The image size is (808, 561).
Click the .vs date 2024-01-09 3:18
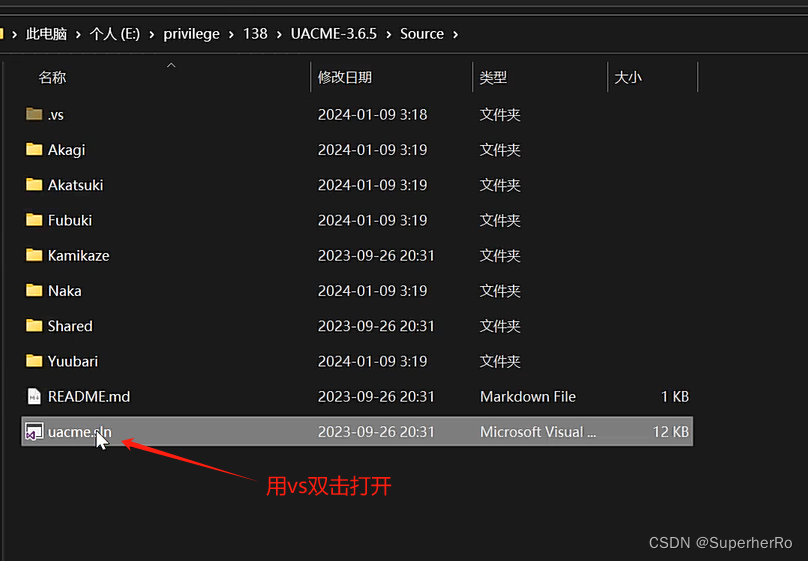click(373, 114)
